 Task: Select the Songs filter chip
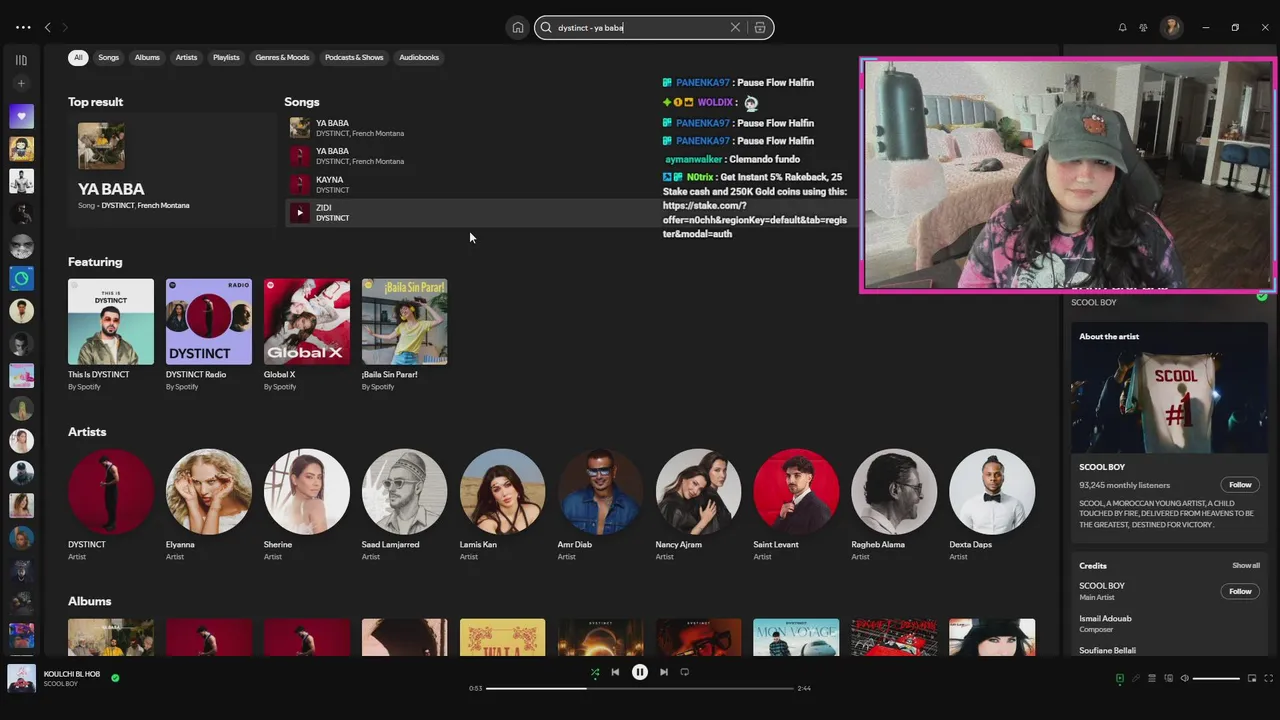click(x=108, y=57)
